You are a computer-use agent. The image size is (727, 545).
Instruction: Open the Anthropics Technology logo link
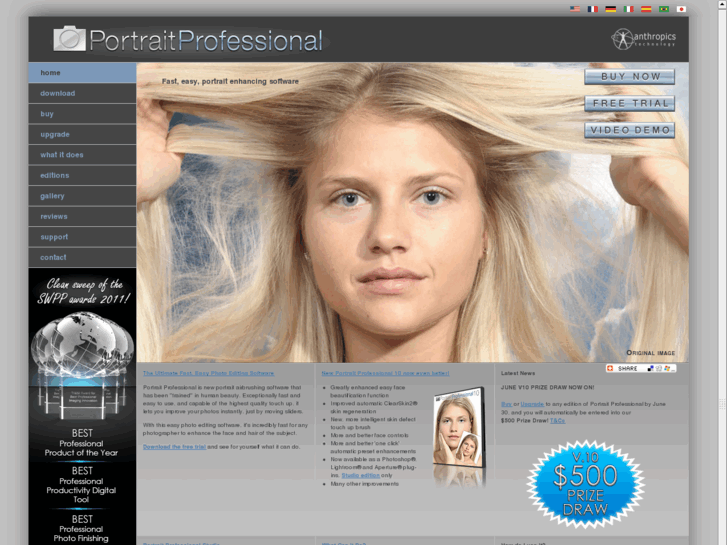pos(643,39)
